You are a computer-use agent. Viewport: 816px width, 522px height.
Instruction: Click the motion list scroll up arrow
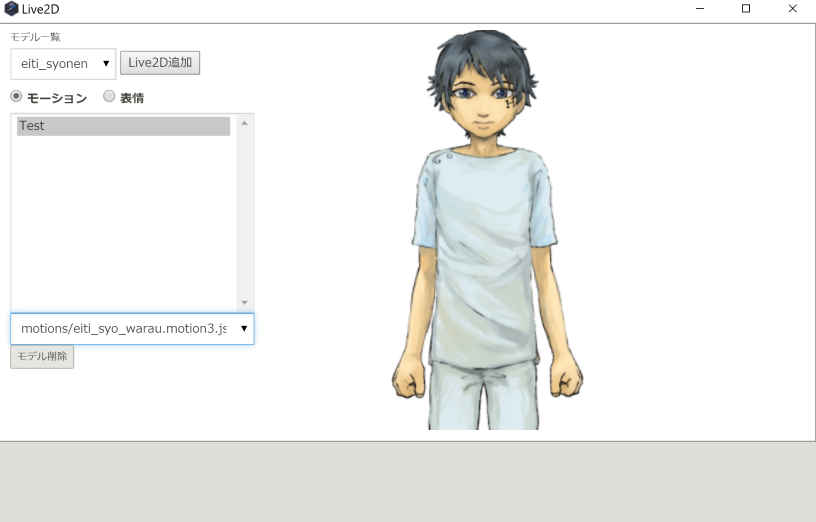pyautogui.click(x=245, y=123)
